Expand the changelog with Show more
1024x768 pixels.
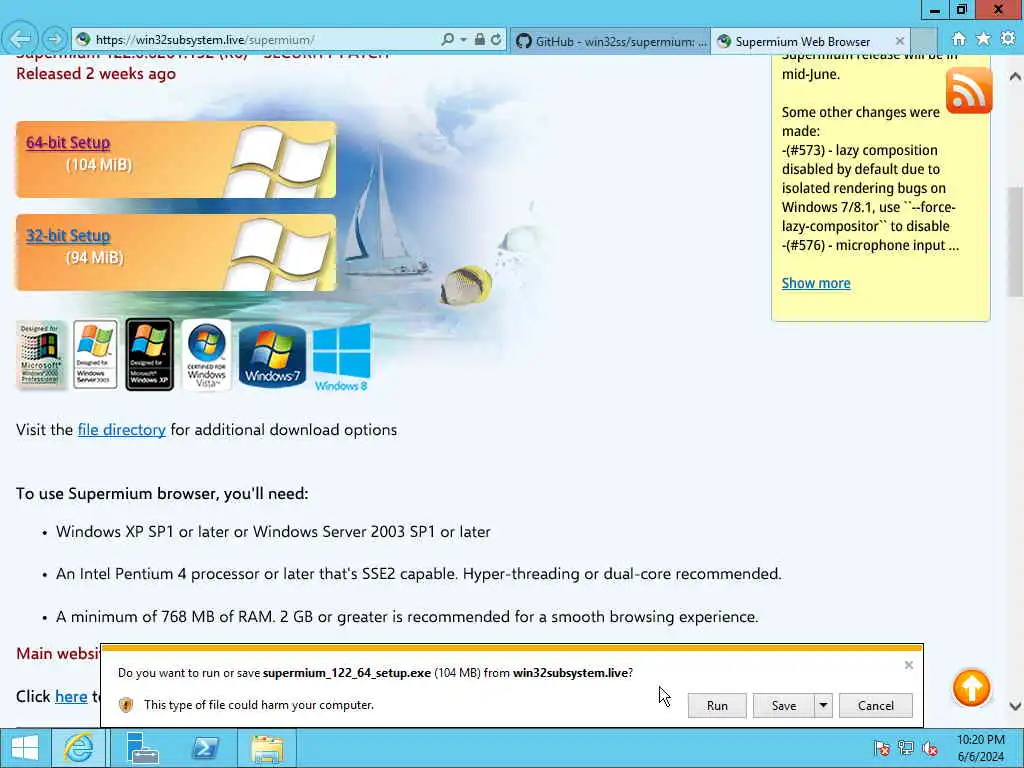click(816, 283)
